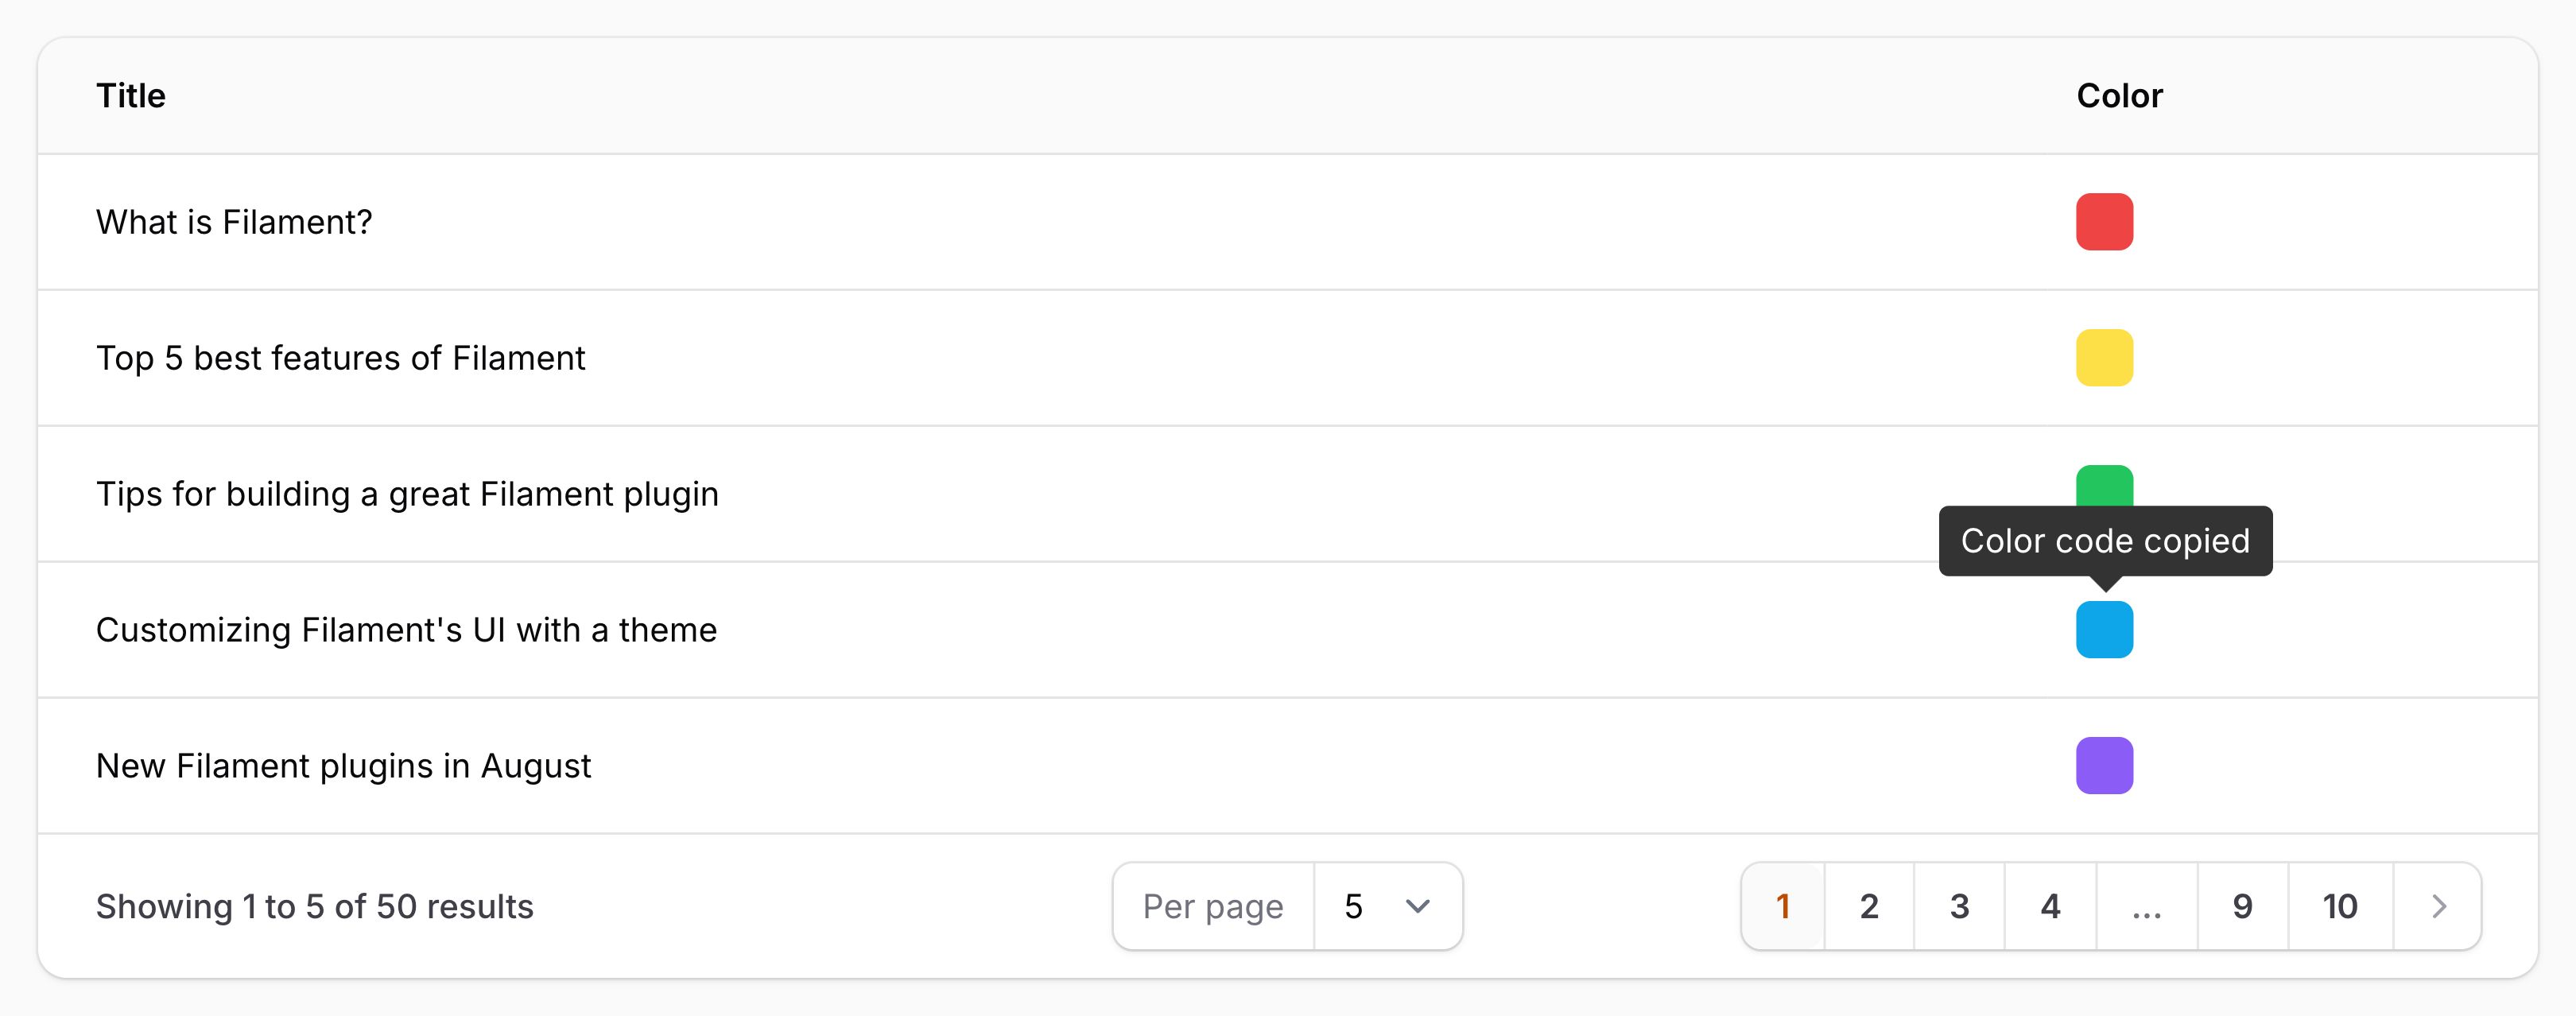The height and width of the screenshot is (1016, 2576).
Task: Click the yellow color swatch
Action: 2104,357
